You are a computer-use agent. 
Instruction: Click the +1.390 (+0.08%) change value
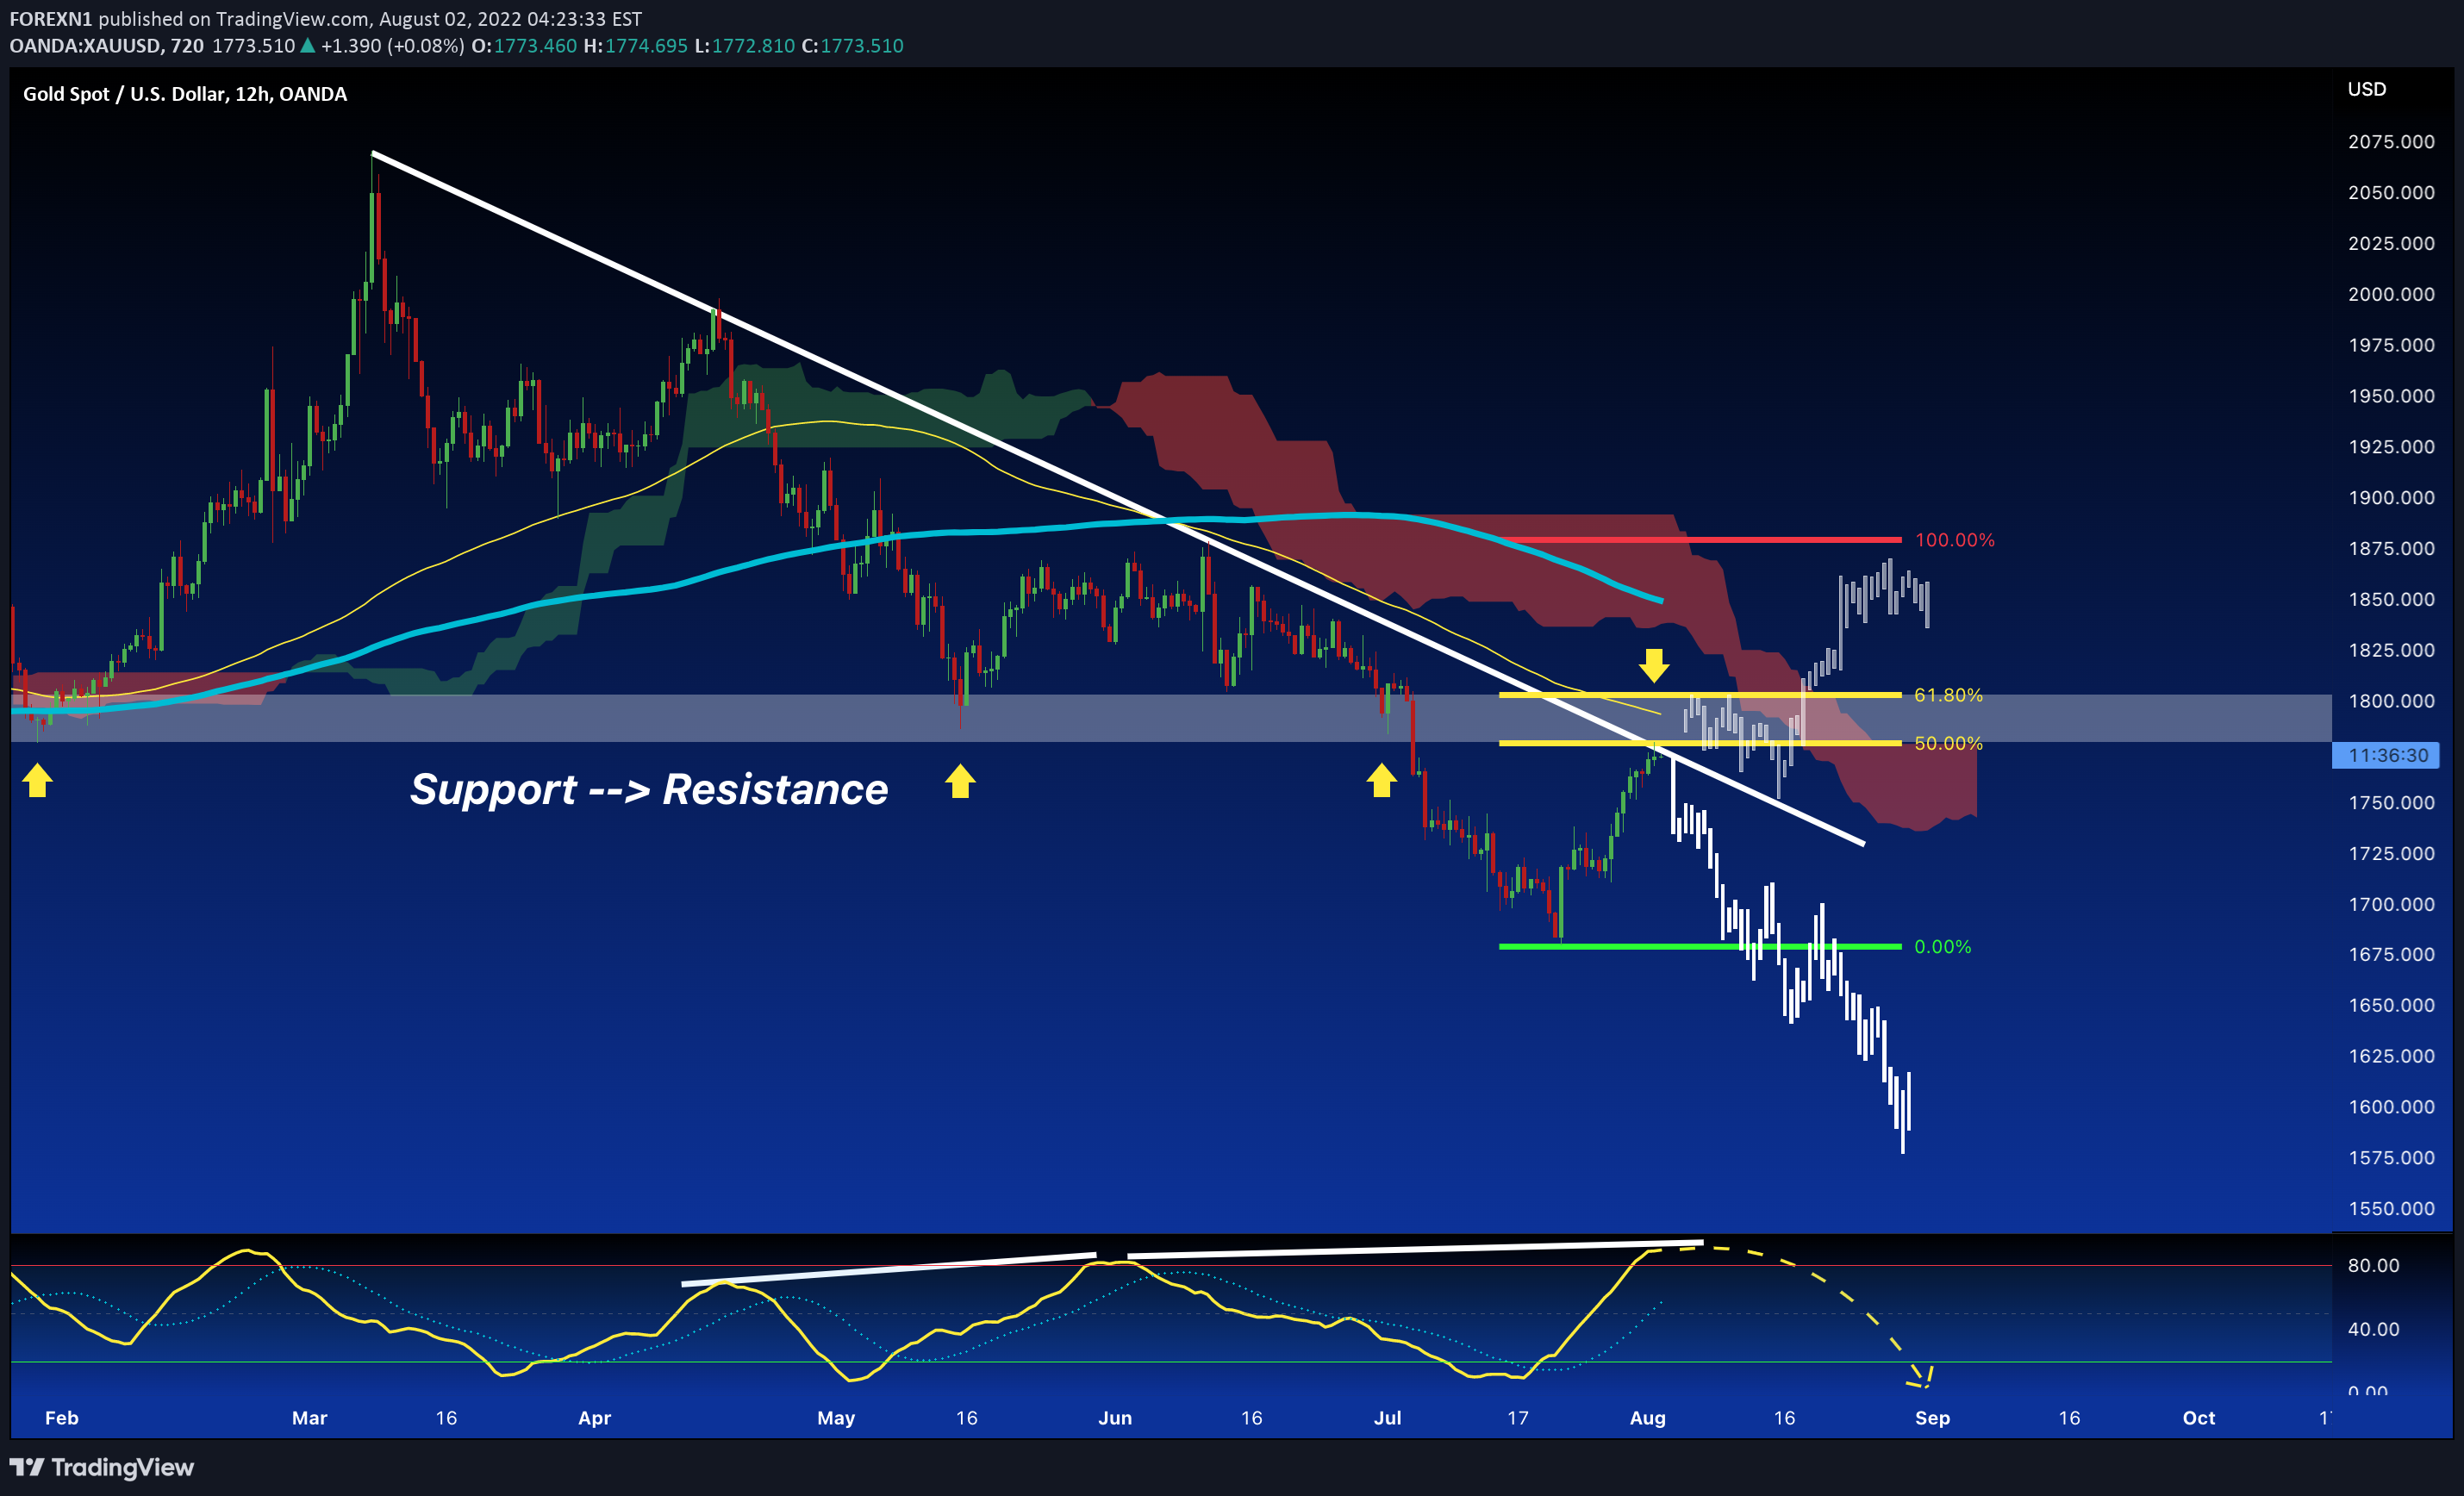point(392,46)
